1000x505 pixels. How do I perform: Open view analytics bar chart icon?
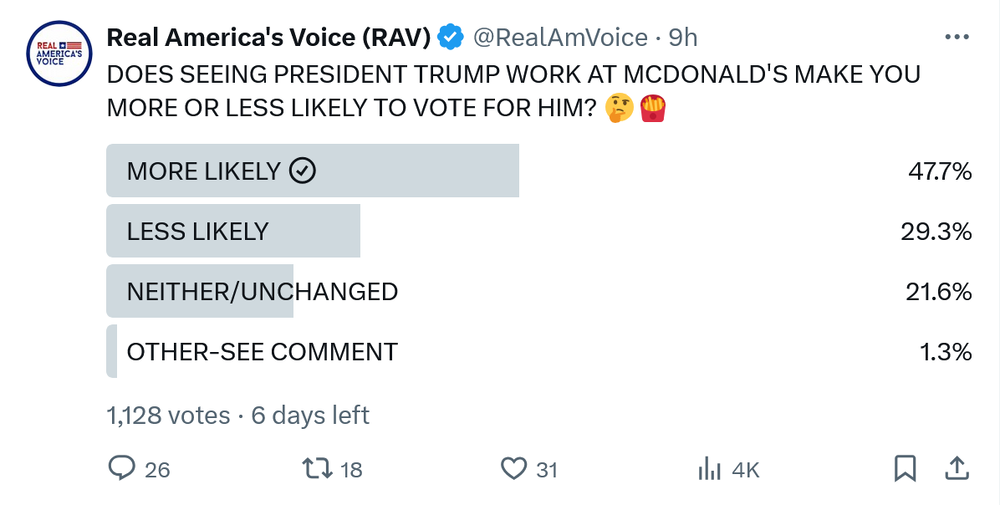click(x=710, y=468)
